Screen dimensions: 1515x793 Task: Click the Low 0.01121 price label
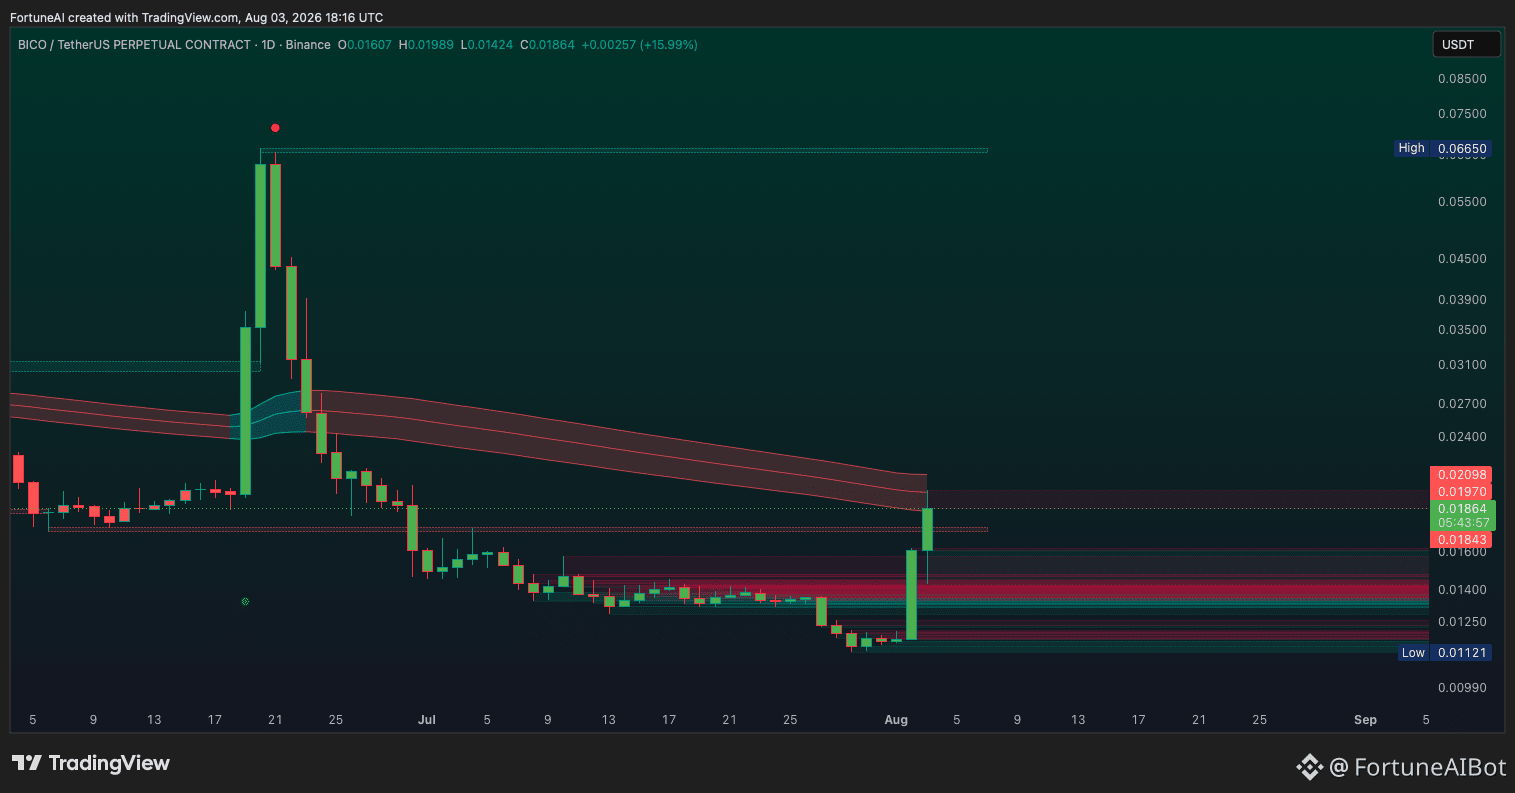click(1445, 652)
